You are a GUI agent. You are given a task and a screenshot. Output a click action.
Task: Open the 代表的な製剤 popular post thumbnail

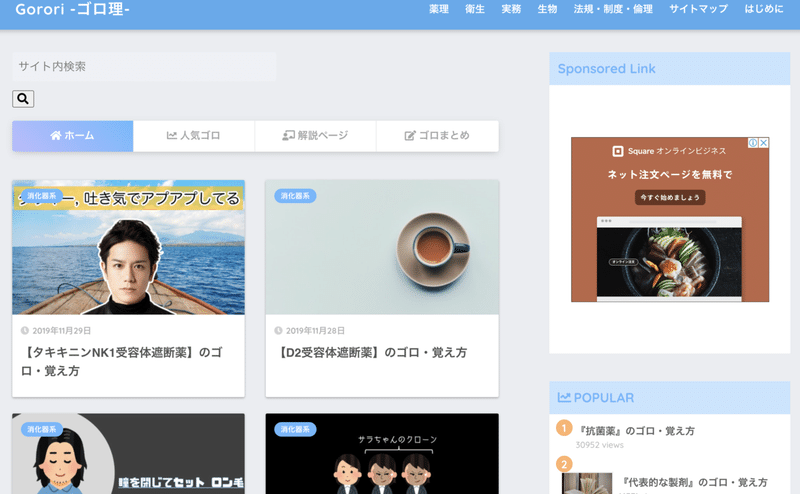(x=587, y=483)
